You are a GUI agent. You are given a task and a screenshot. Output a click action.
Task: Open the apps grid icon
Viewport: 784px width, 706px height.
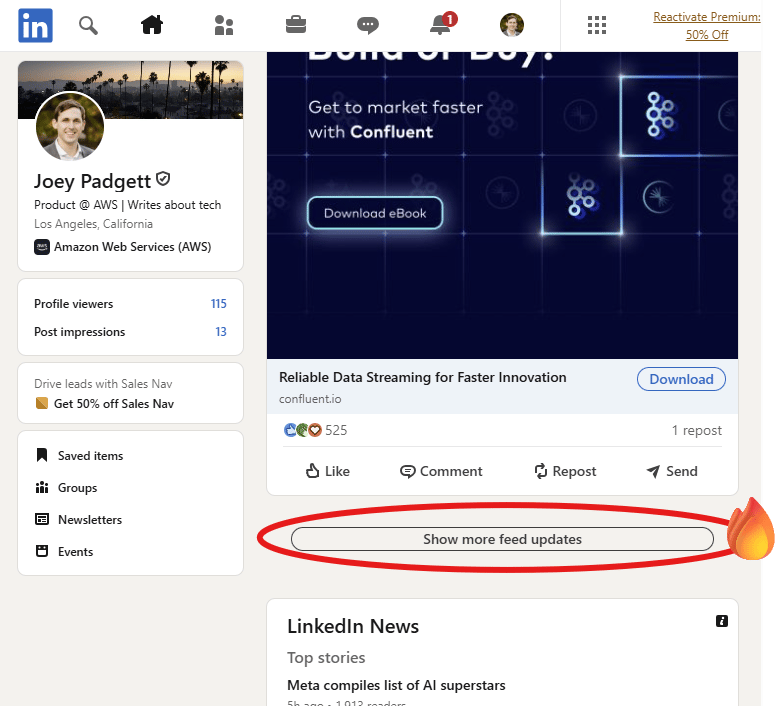point(597,25)
